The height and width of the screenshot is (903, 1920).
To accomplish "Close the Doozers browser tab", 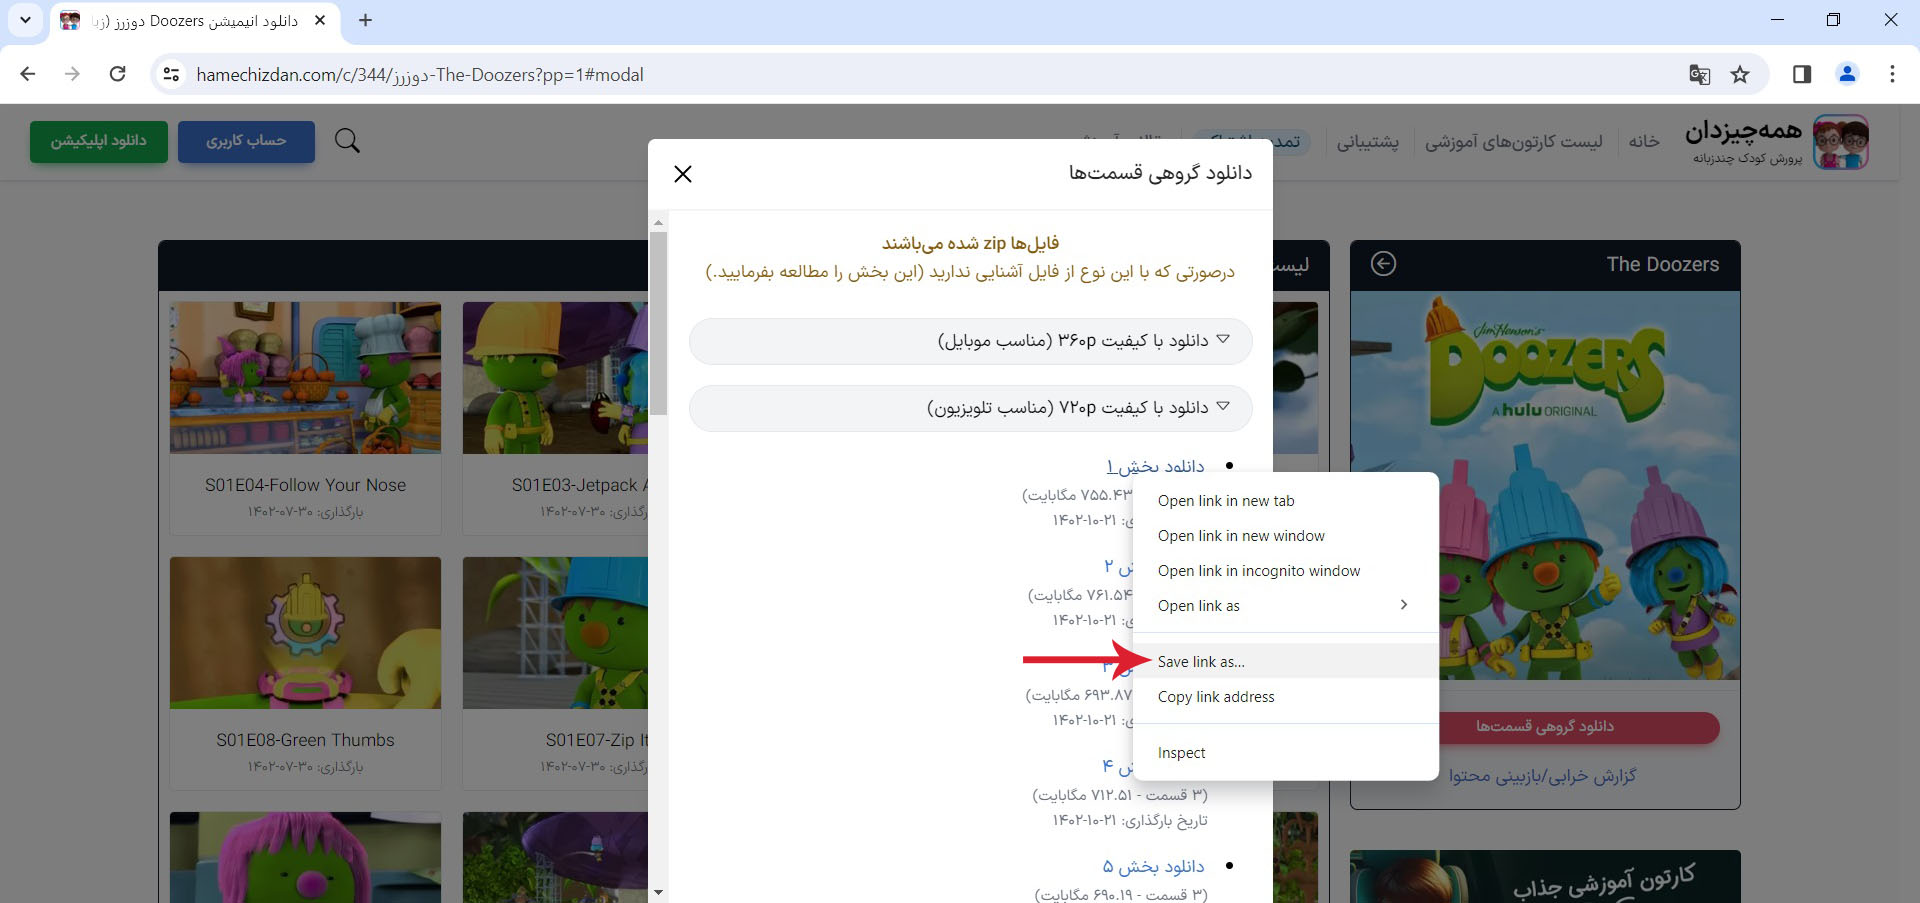I will click(320, 20).
